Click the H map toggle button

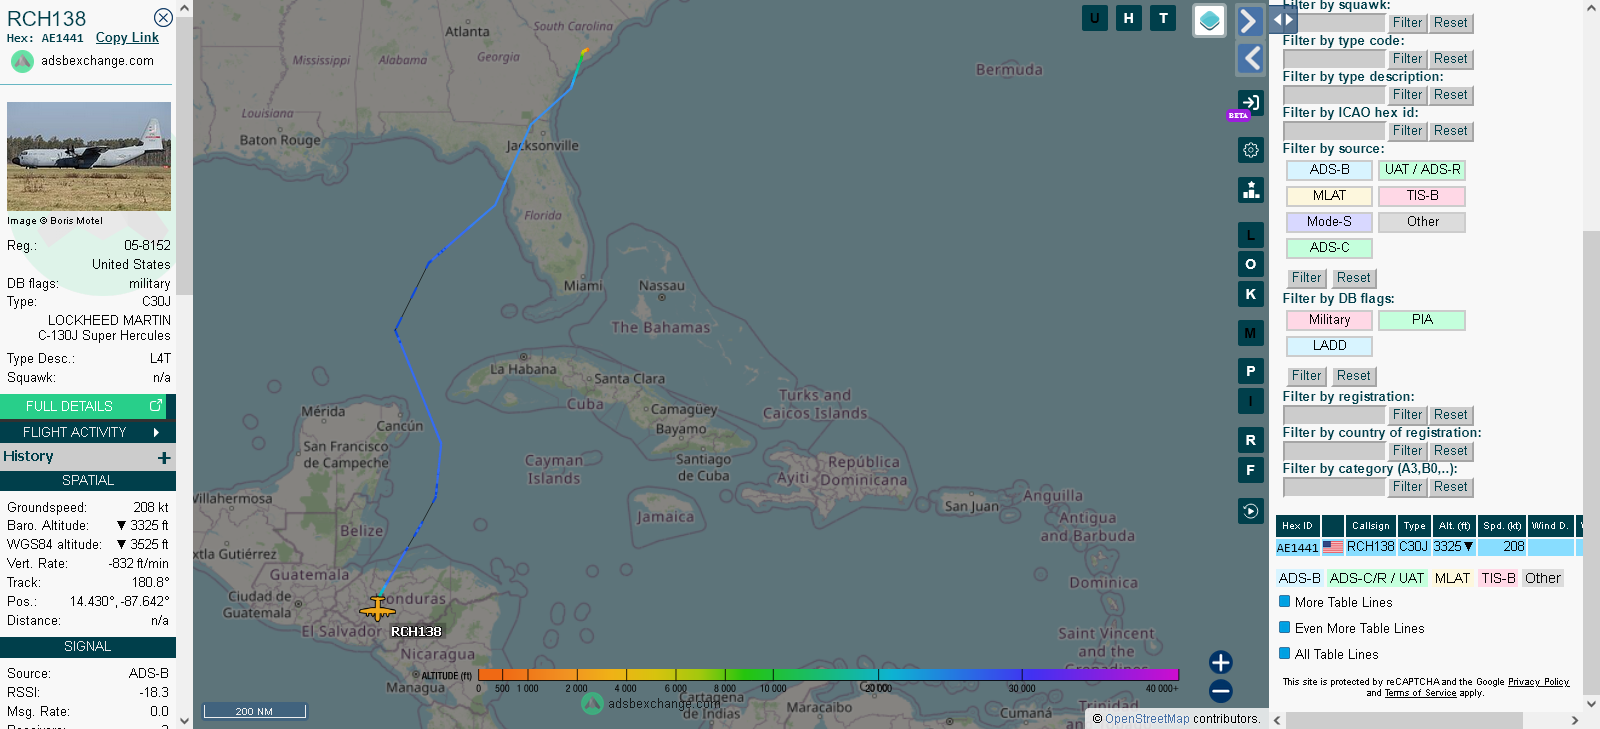pos(1129,18)
